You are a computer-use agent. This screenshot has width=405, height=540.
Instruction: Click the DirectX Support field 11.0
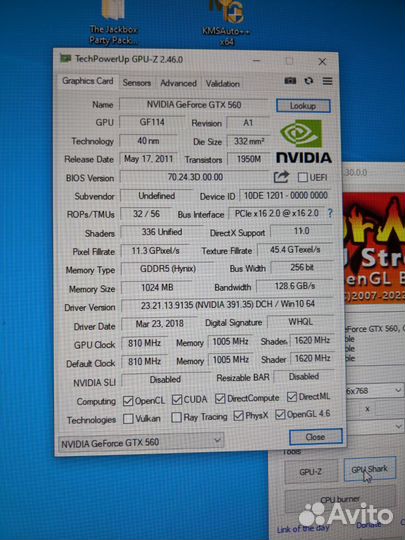pyautogui.click(x=301, y=231)
